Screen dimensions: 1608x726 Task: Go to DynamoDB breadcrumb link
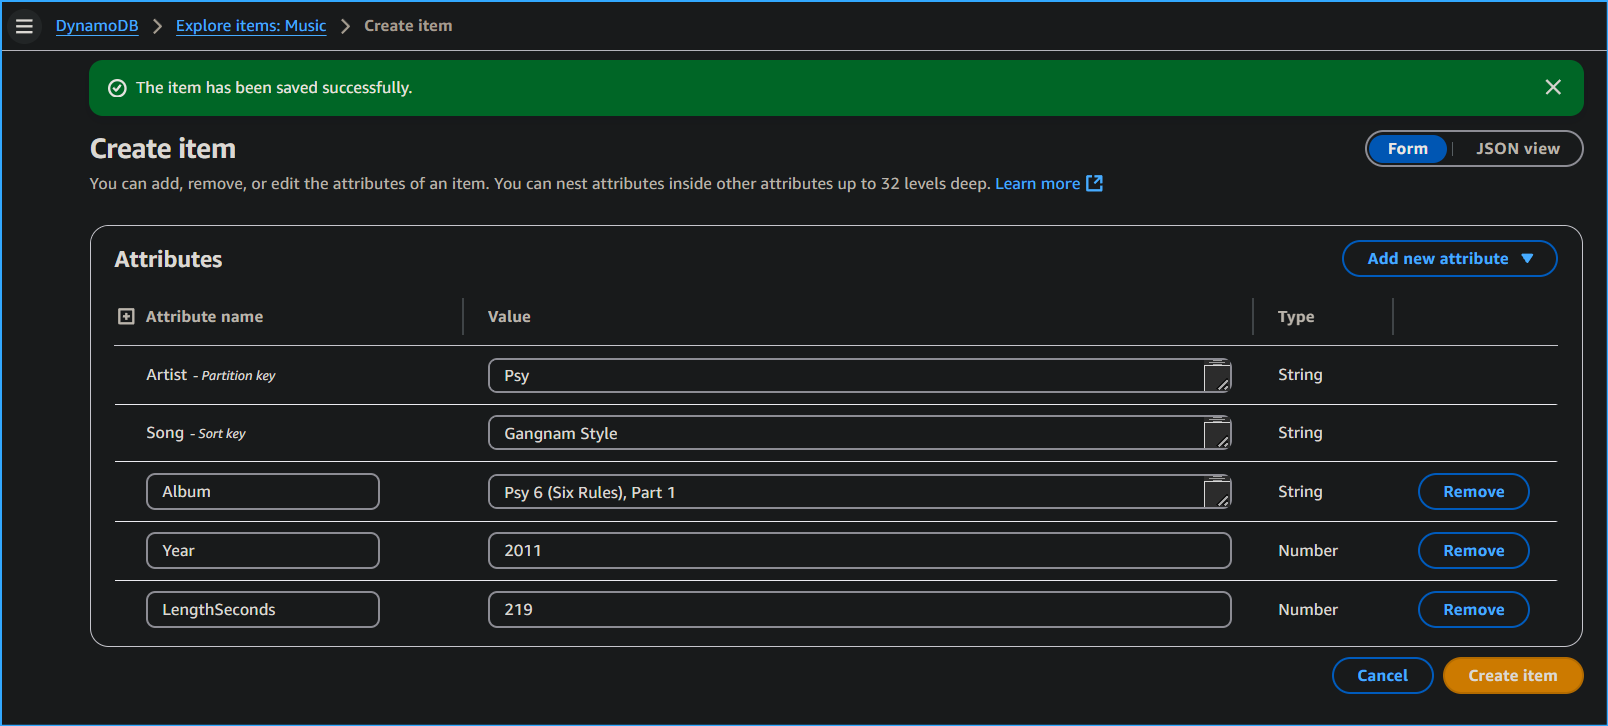pos(97,26)
